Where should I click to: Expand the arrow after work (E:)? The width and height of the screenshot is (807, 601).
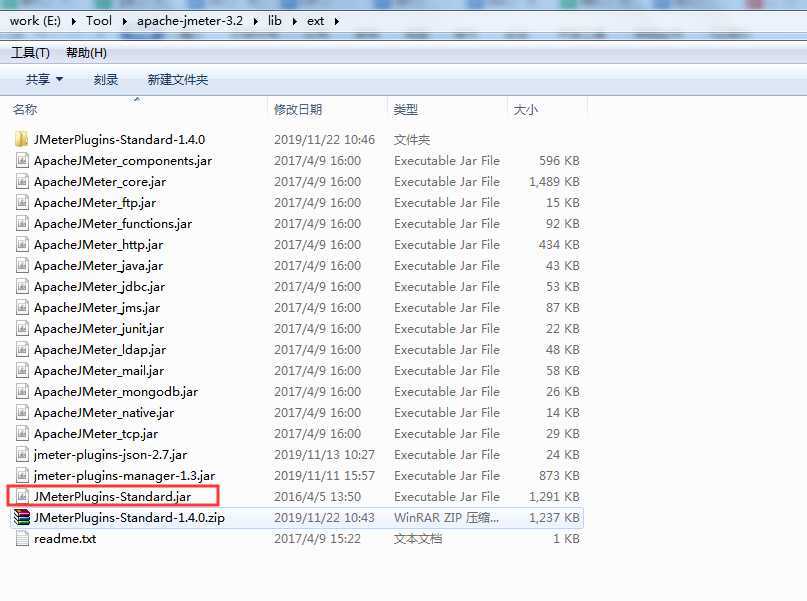click(74, 22)
